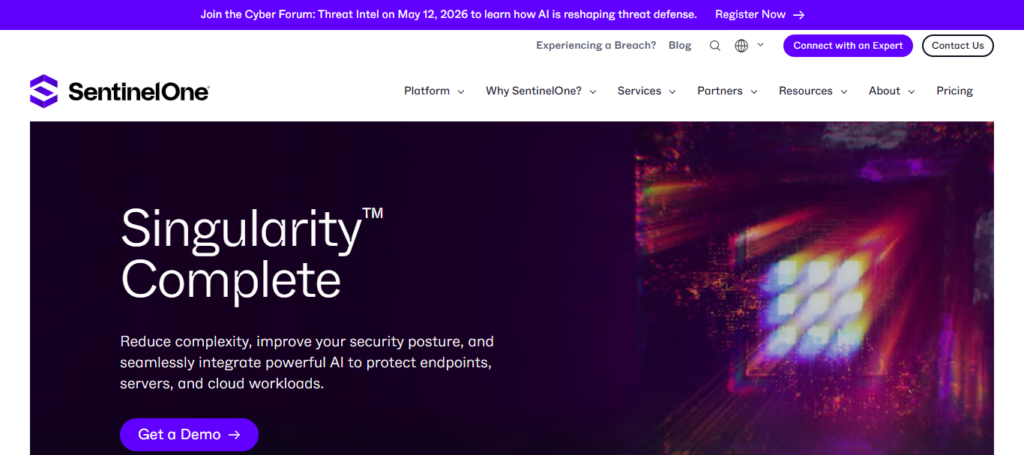Click the SentinelOne wordmark text

coord(138,92)
